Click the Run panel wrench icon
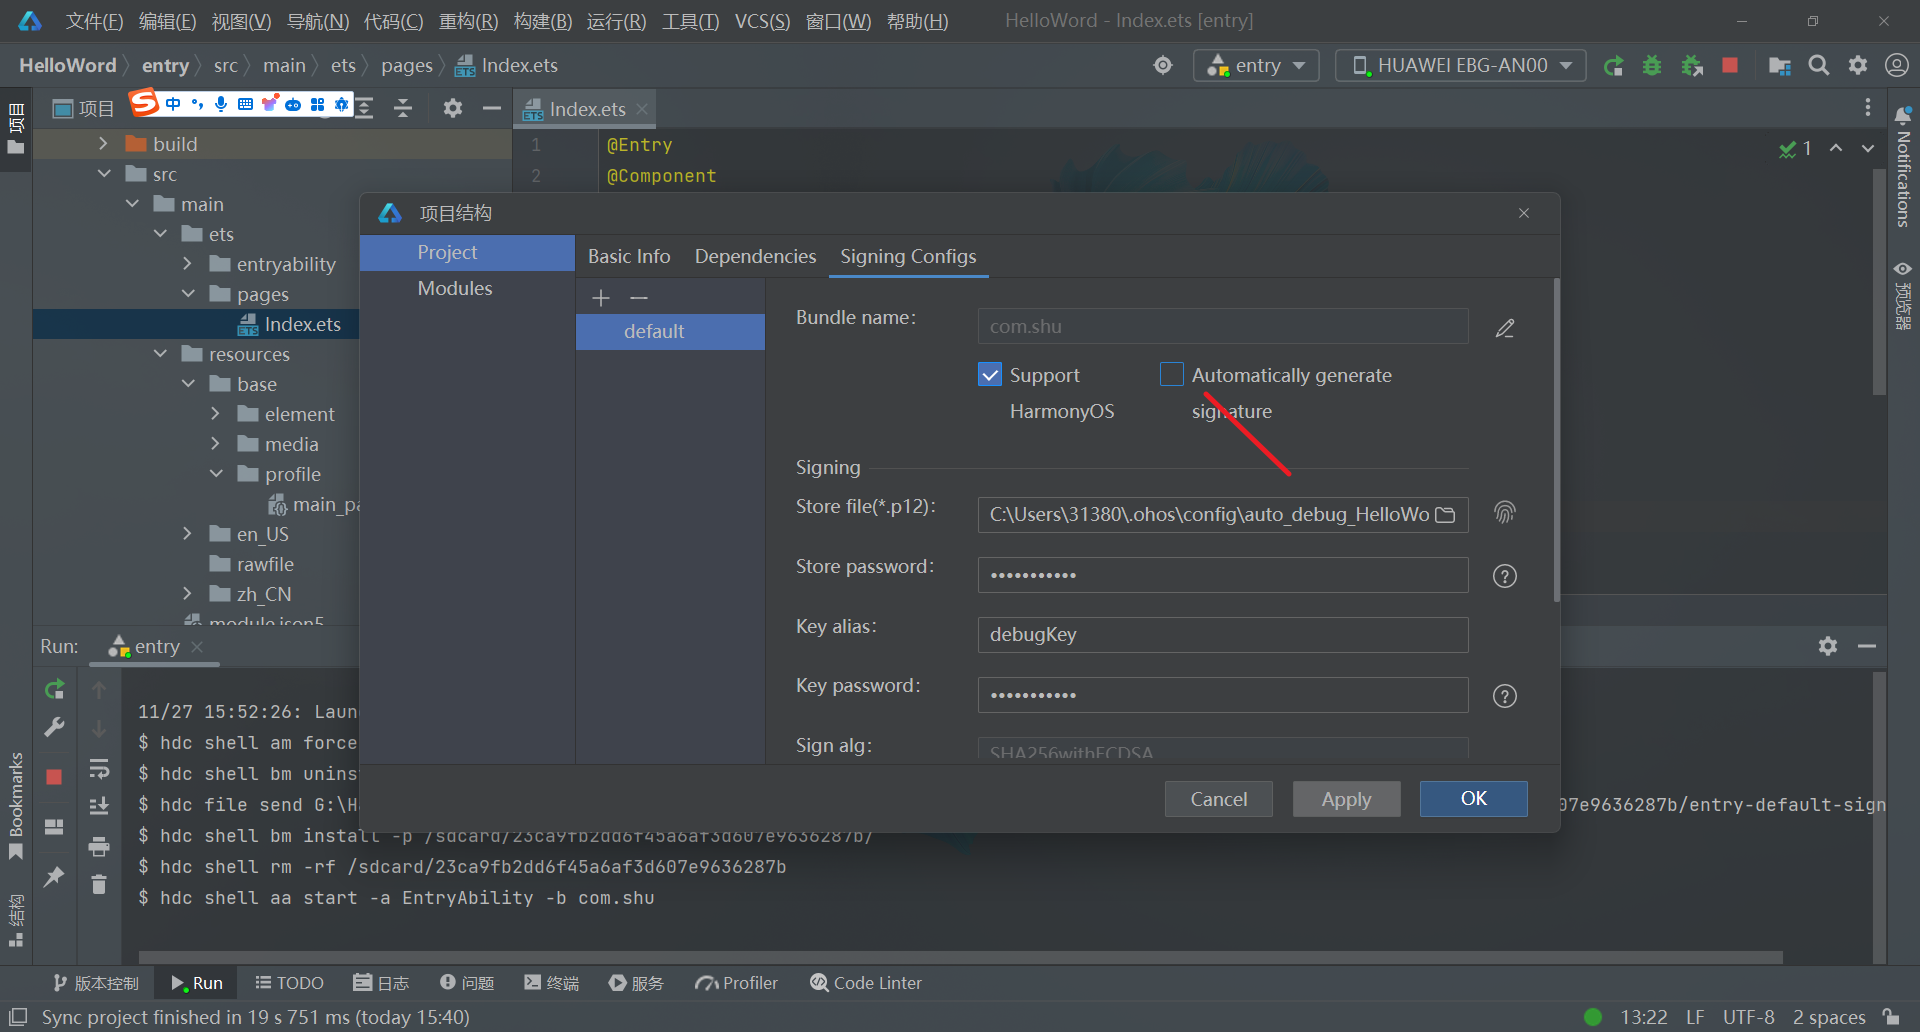1920x1032 pixels. point(55,728)
